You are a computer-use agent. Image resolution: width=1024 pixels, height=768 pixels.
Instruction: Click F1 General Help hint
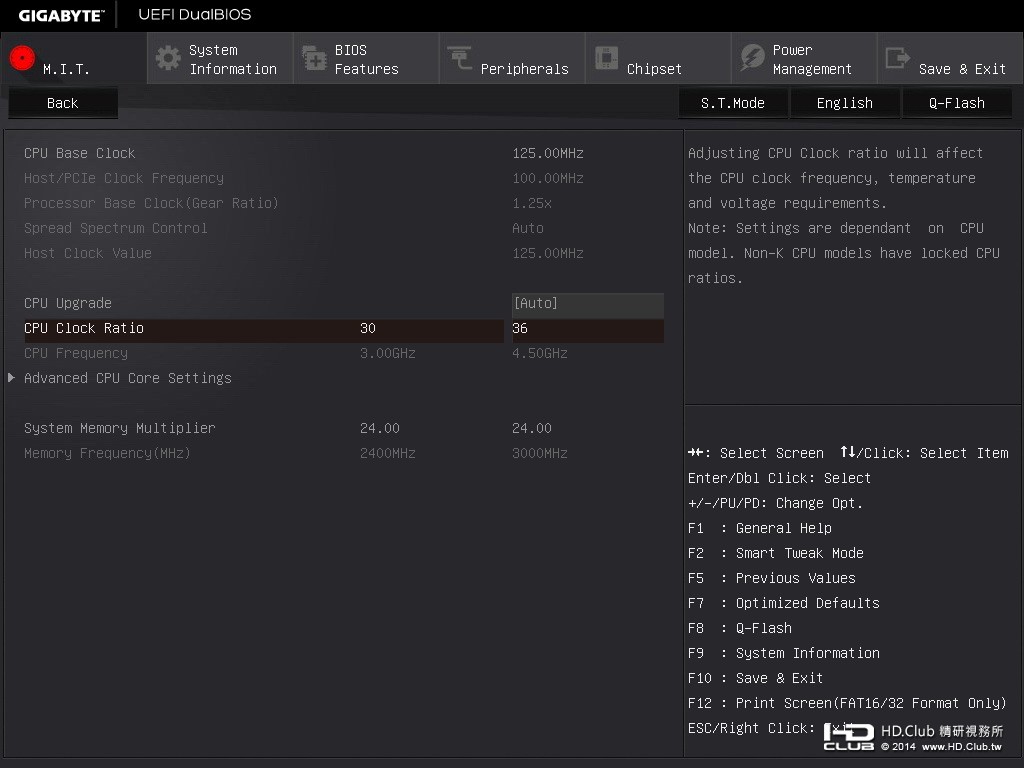[x=760, y=528]
